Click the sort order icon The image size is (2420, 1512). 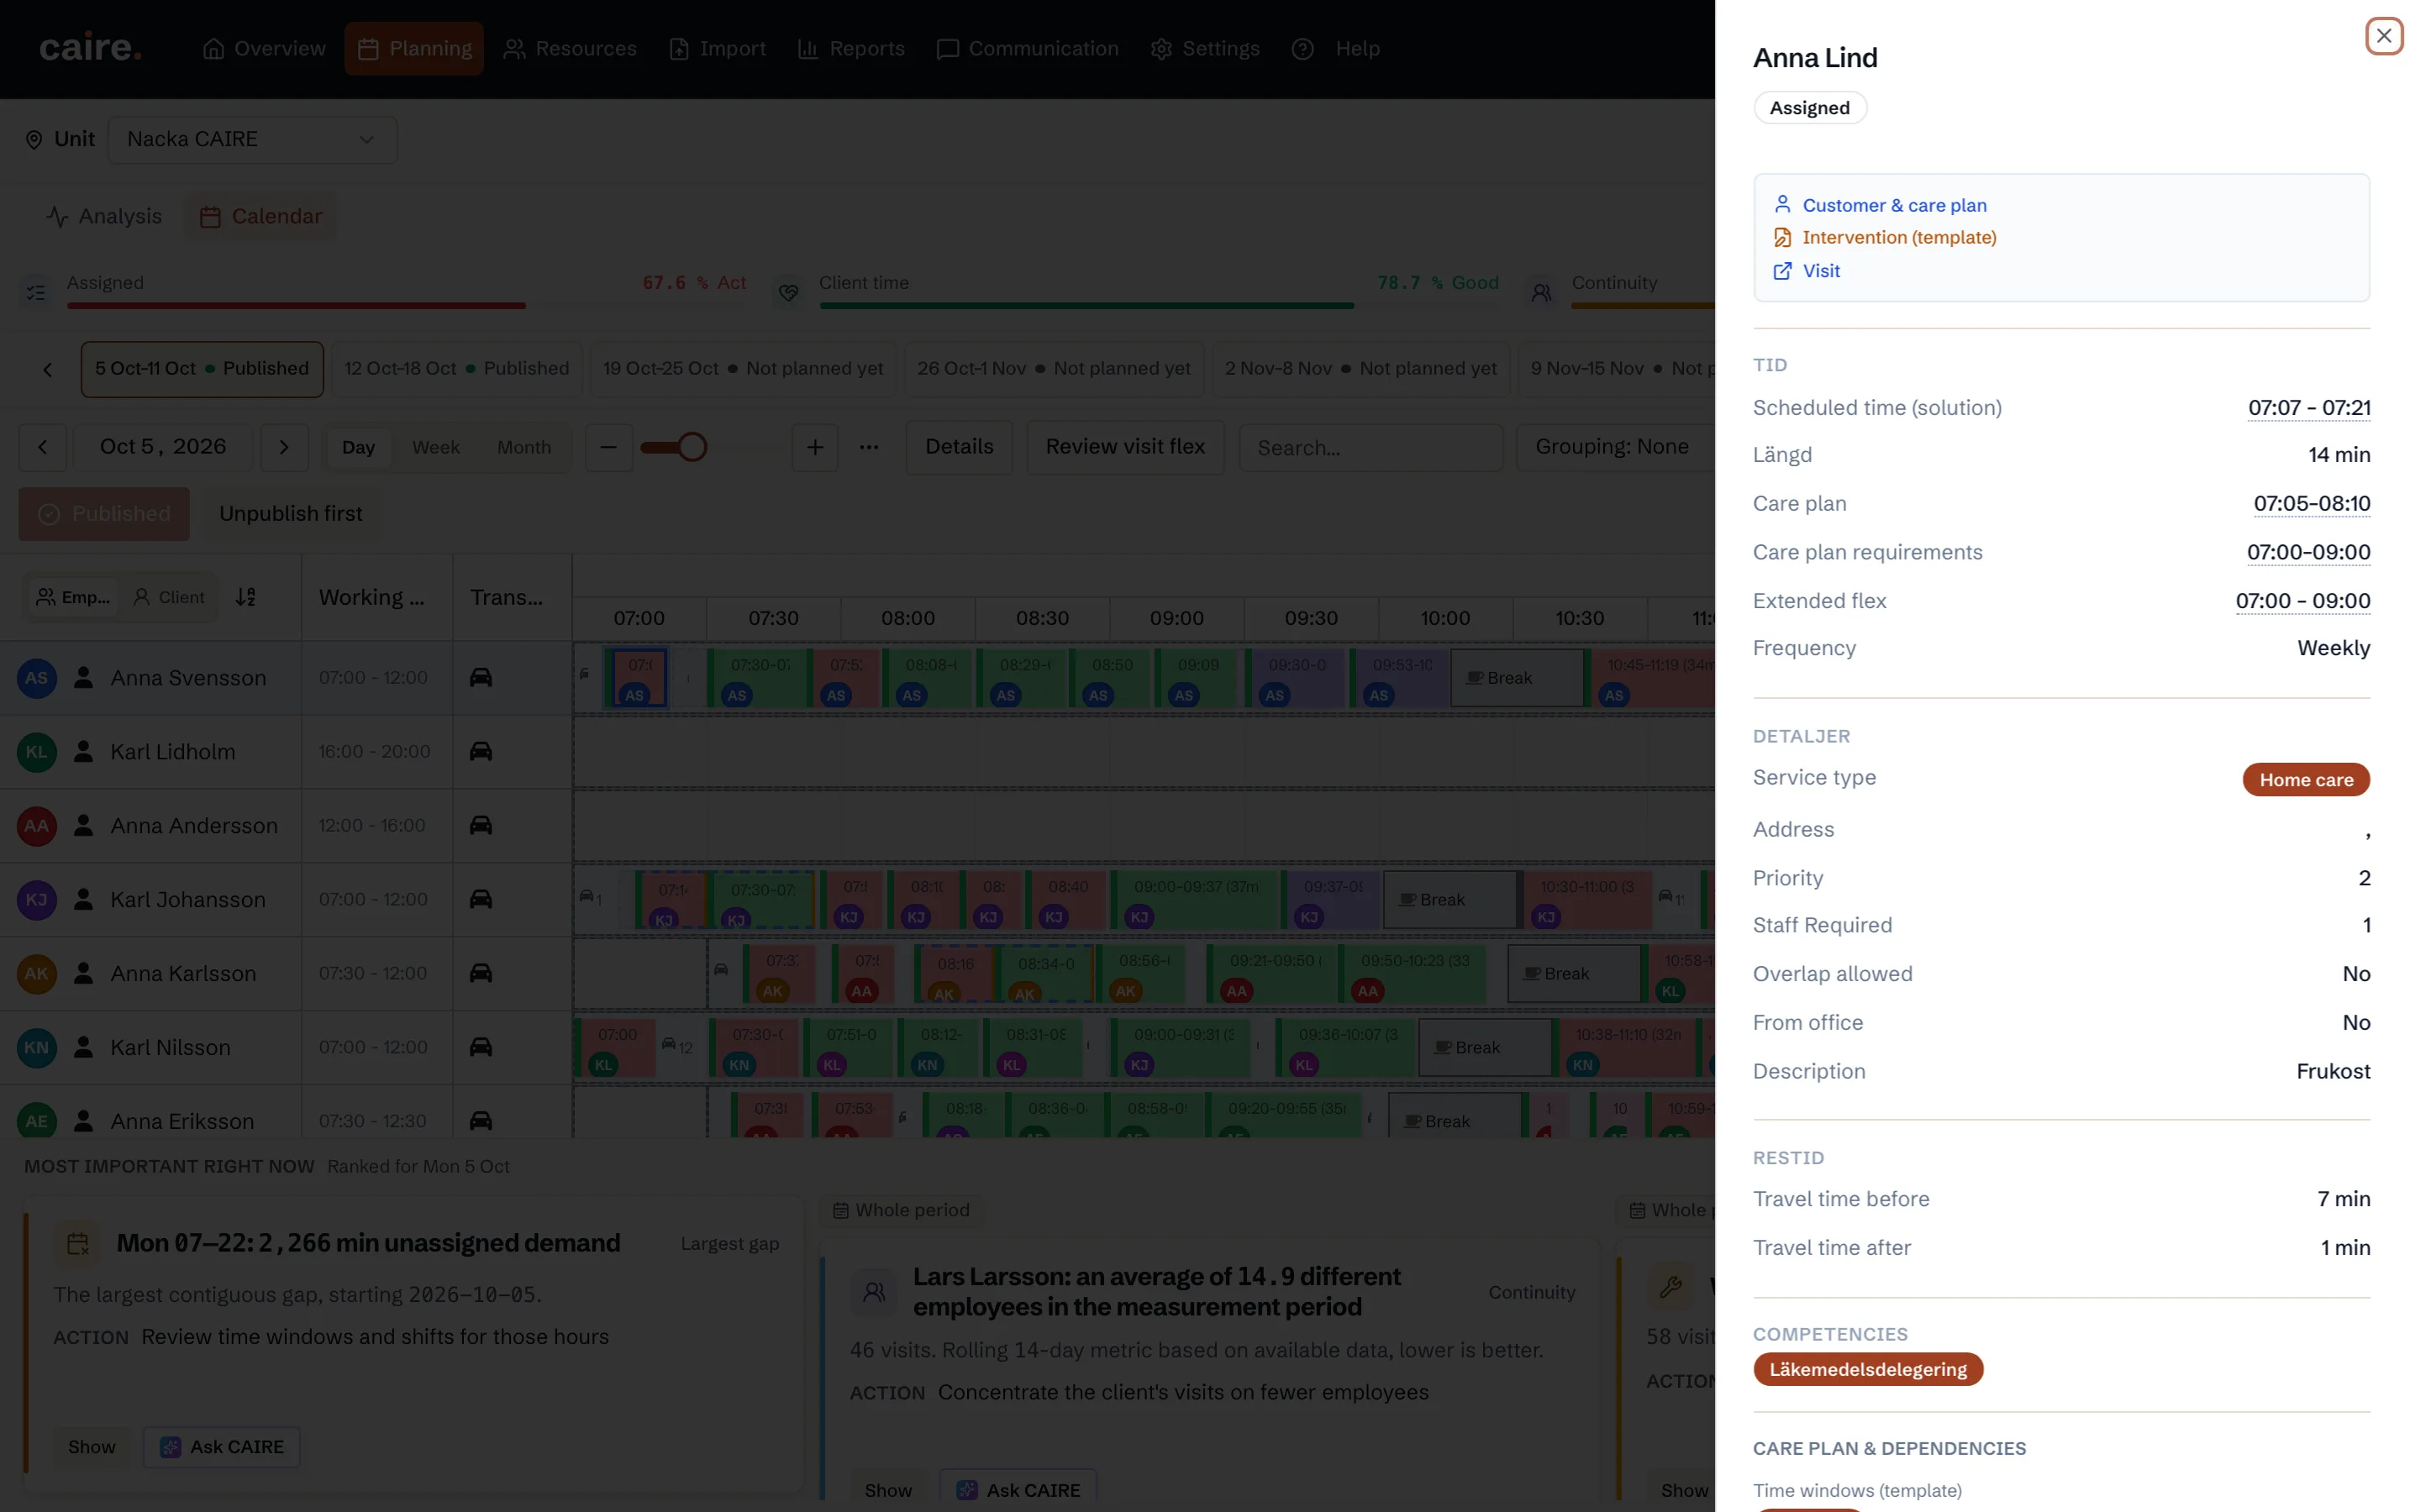point(246,597)
